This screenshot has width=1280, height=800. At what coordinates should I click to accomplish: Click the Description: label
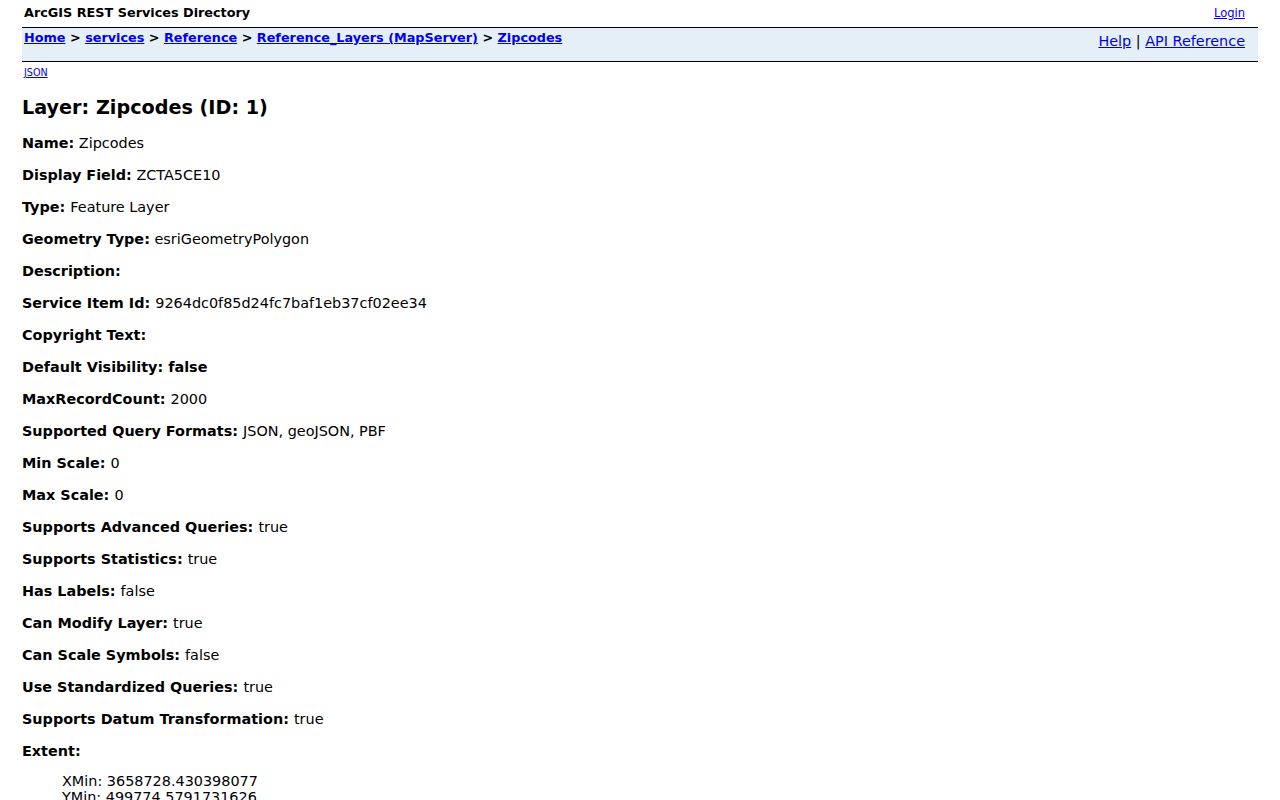(71, 271)
